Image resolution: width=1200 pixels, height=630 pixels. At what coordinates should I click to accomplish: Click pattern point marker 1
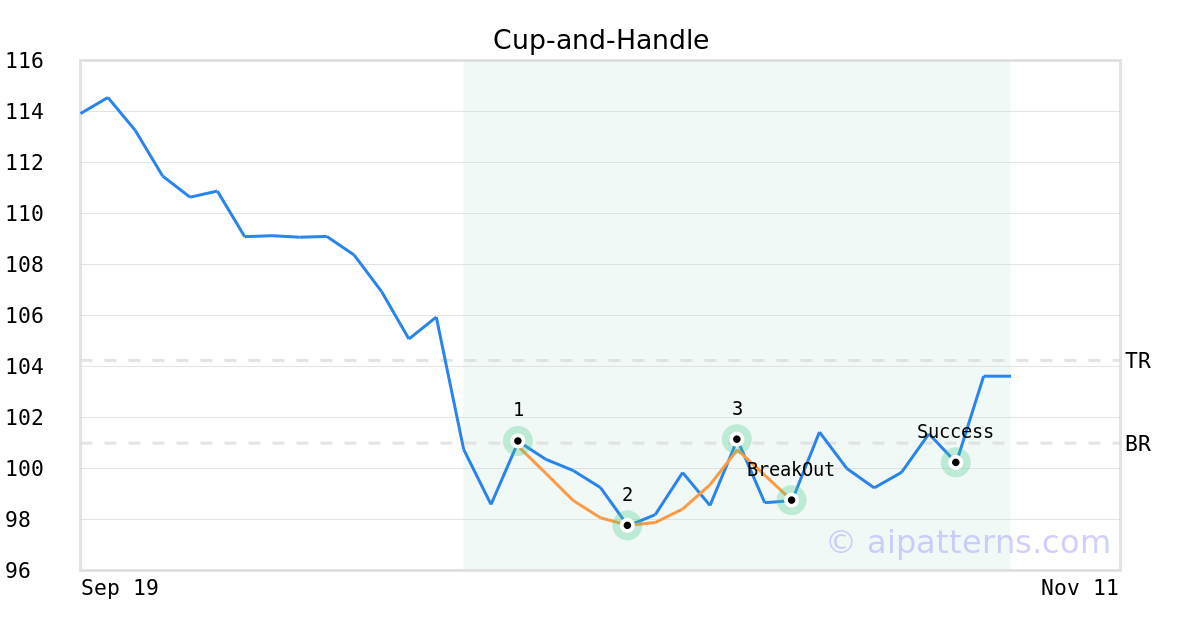518,440
